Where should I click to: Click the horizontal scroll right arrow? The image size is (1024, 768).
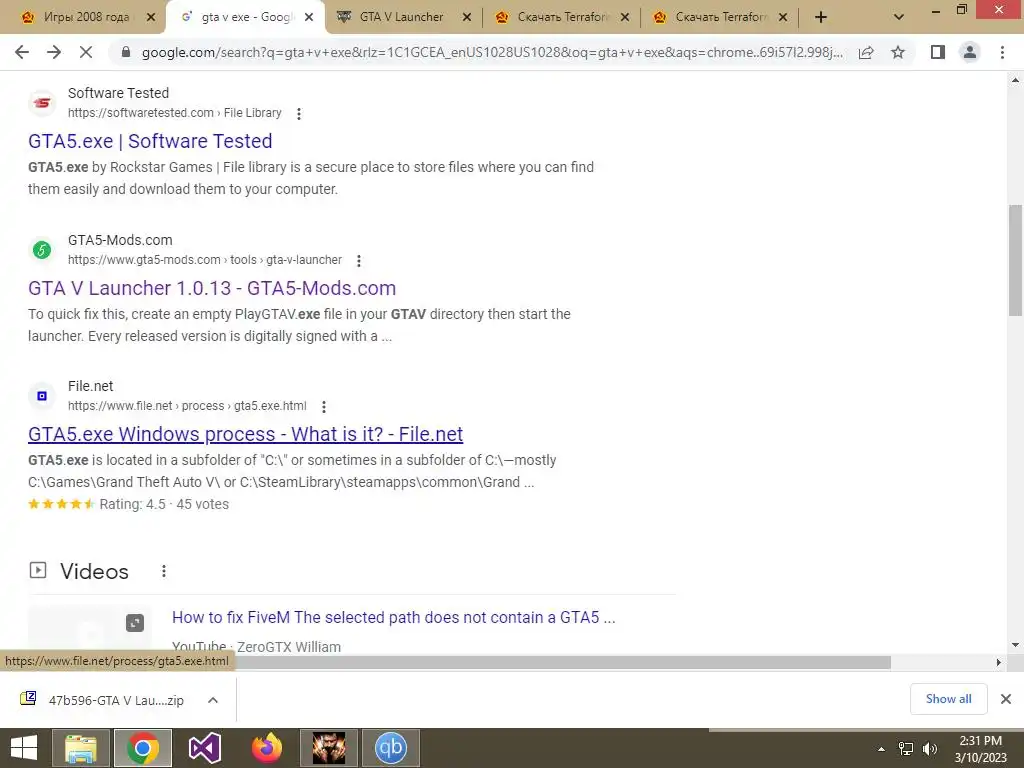click(999, 663)
